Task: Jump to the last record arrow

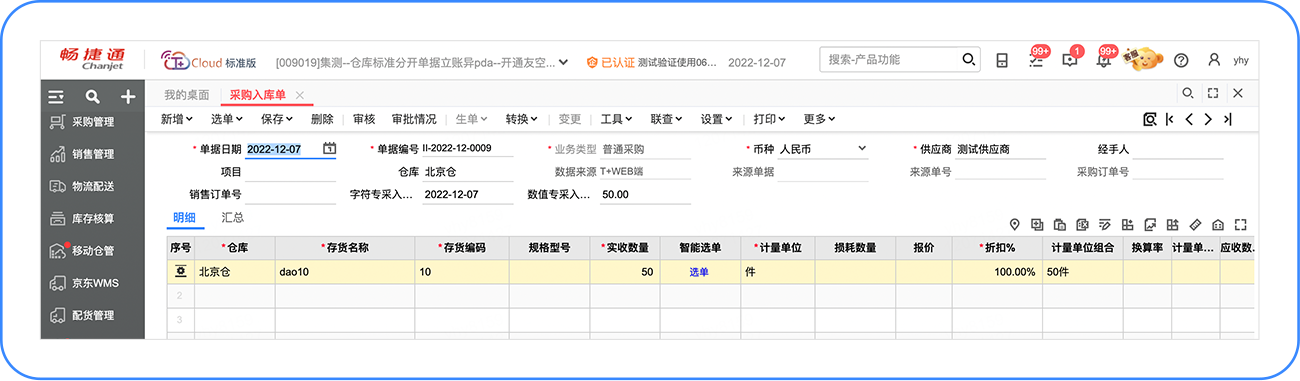Action: (1227, 119)
